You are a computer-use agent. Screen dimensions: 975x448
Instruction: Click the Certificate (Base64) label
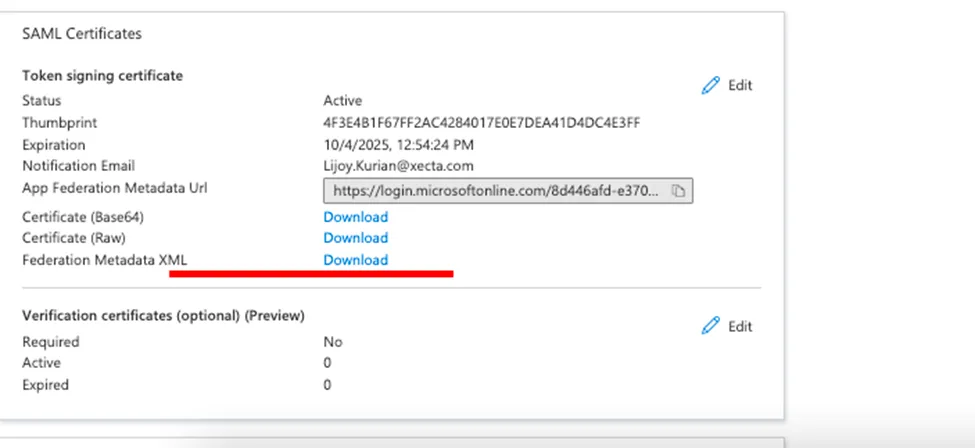[83, 217]
